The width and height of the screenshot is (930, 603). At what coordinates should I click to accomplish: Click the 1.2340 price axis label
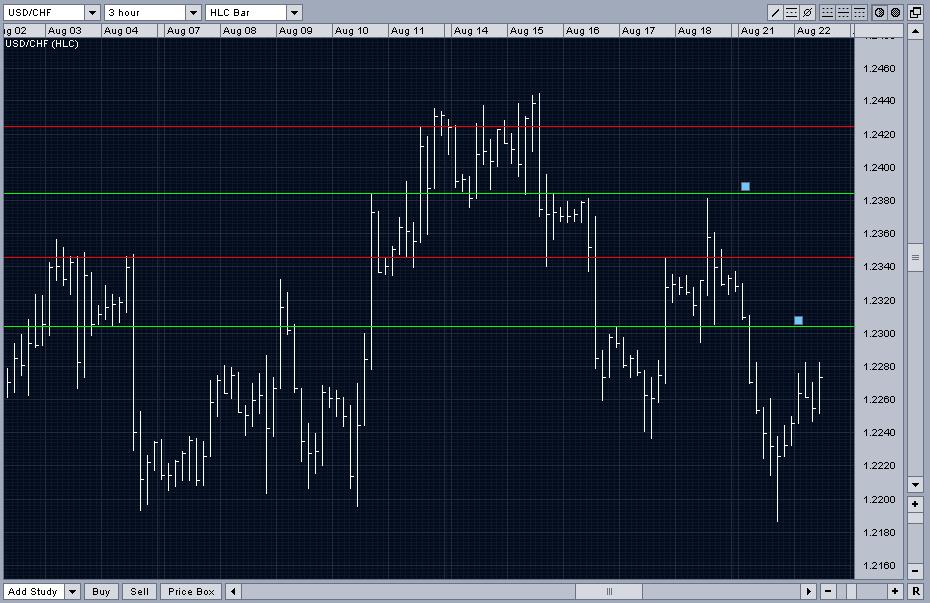pyautogui.click(x=880, y=267)
